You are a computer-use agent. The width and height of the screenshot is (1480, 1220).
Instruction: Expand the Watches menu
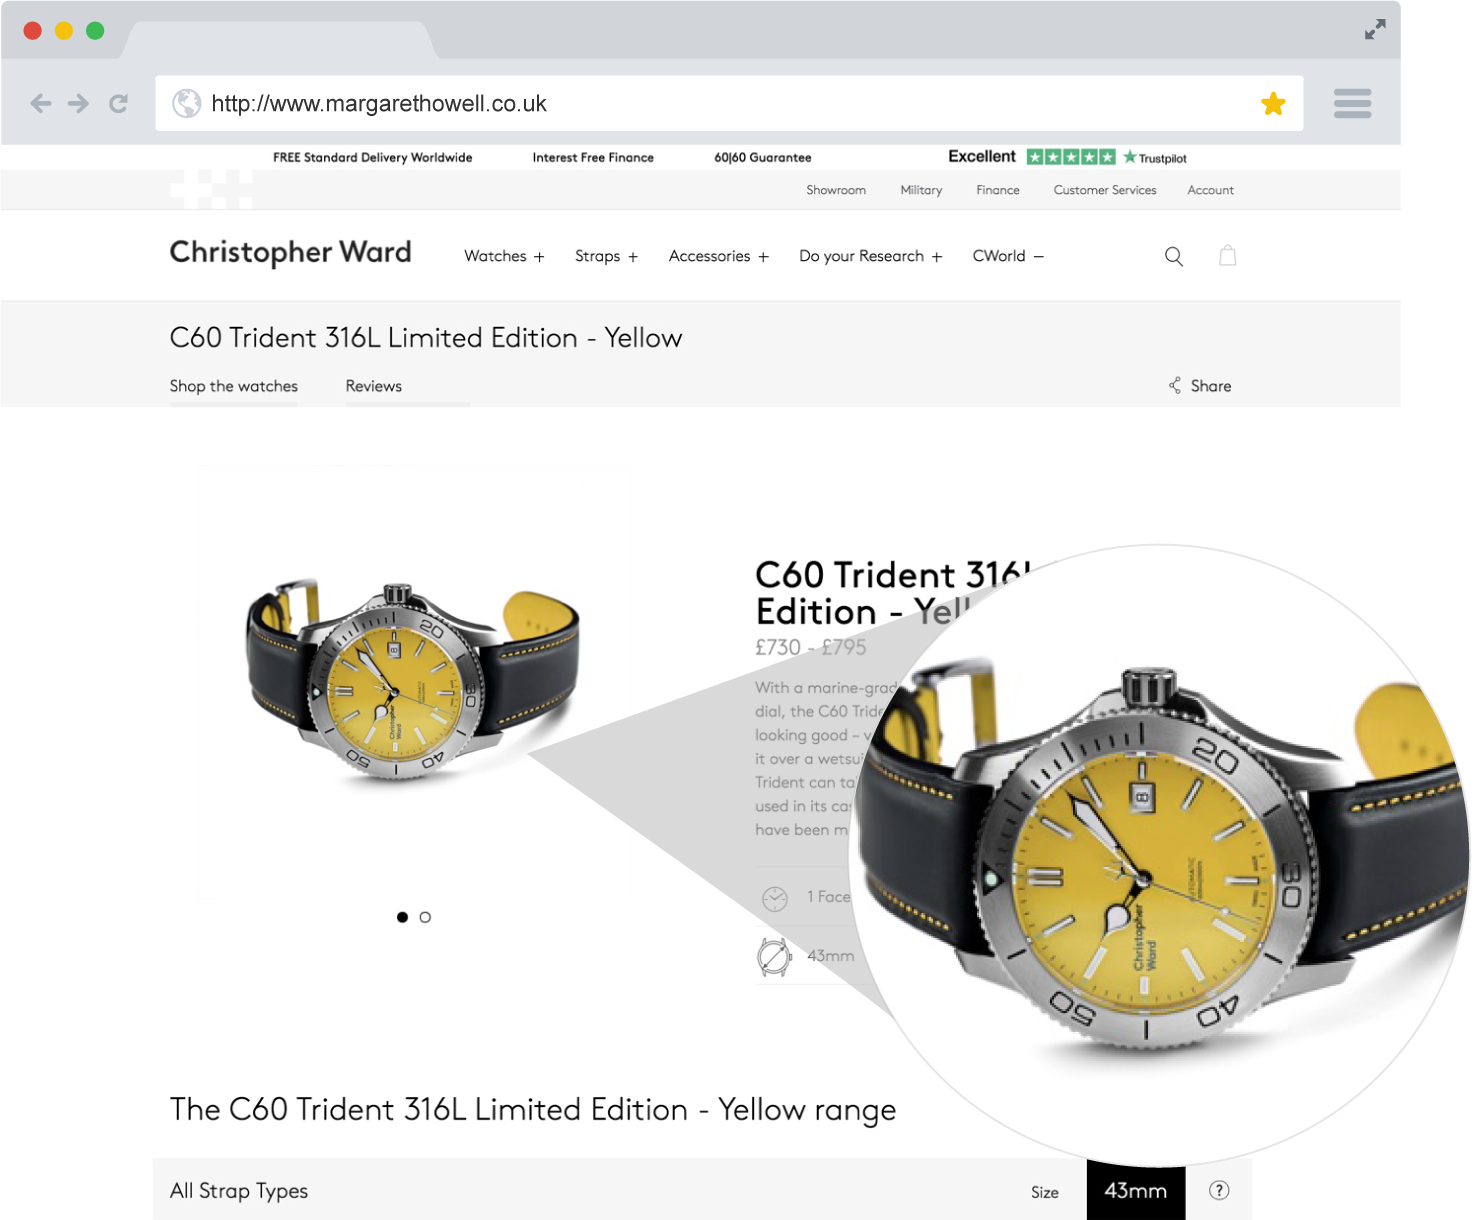pyautogui.click(x=504, y=256)
